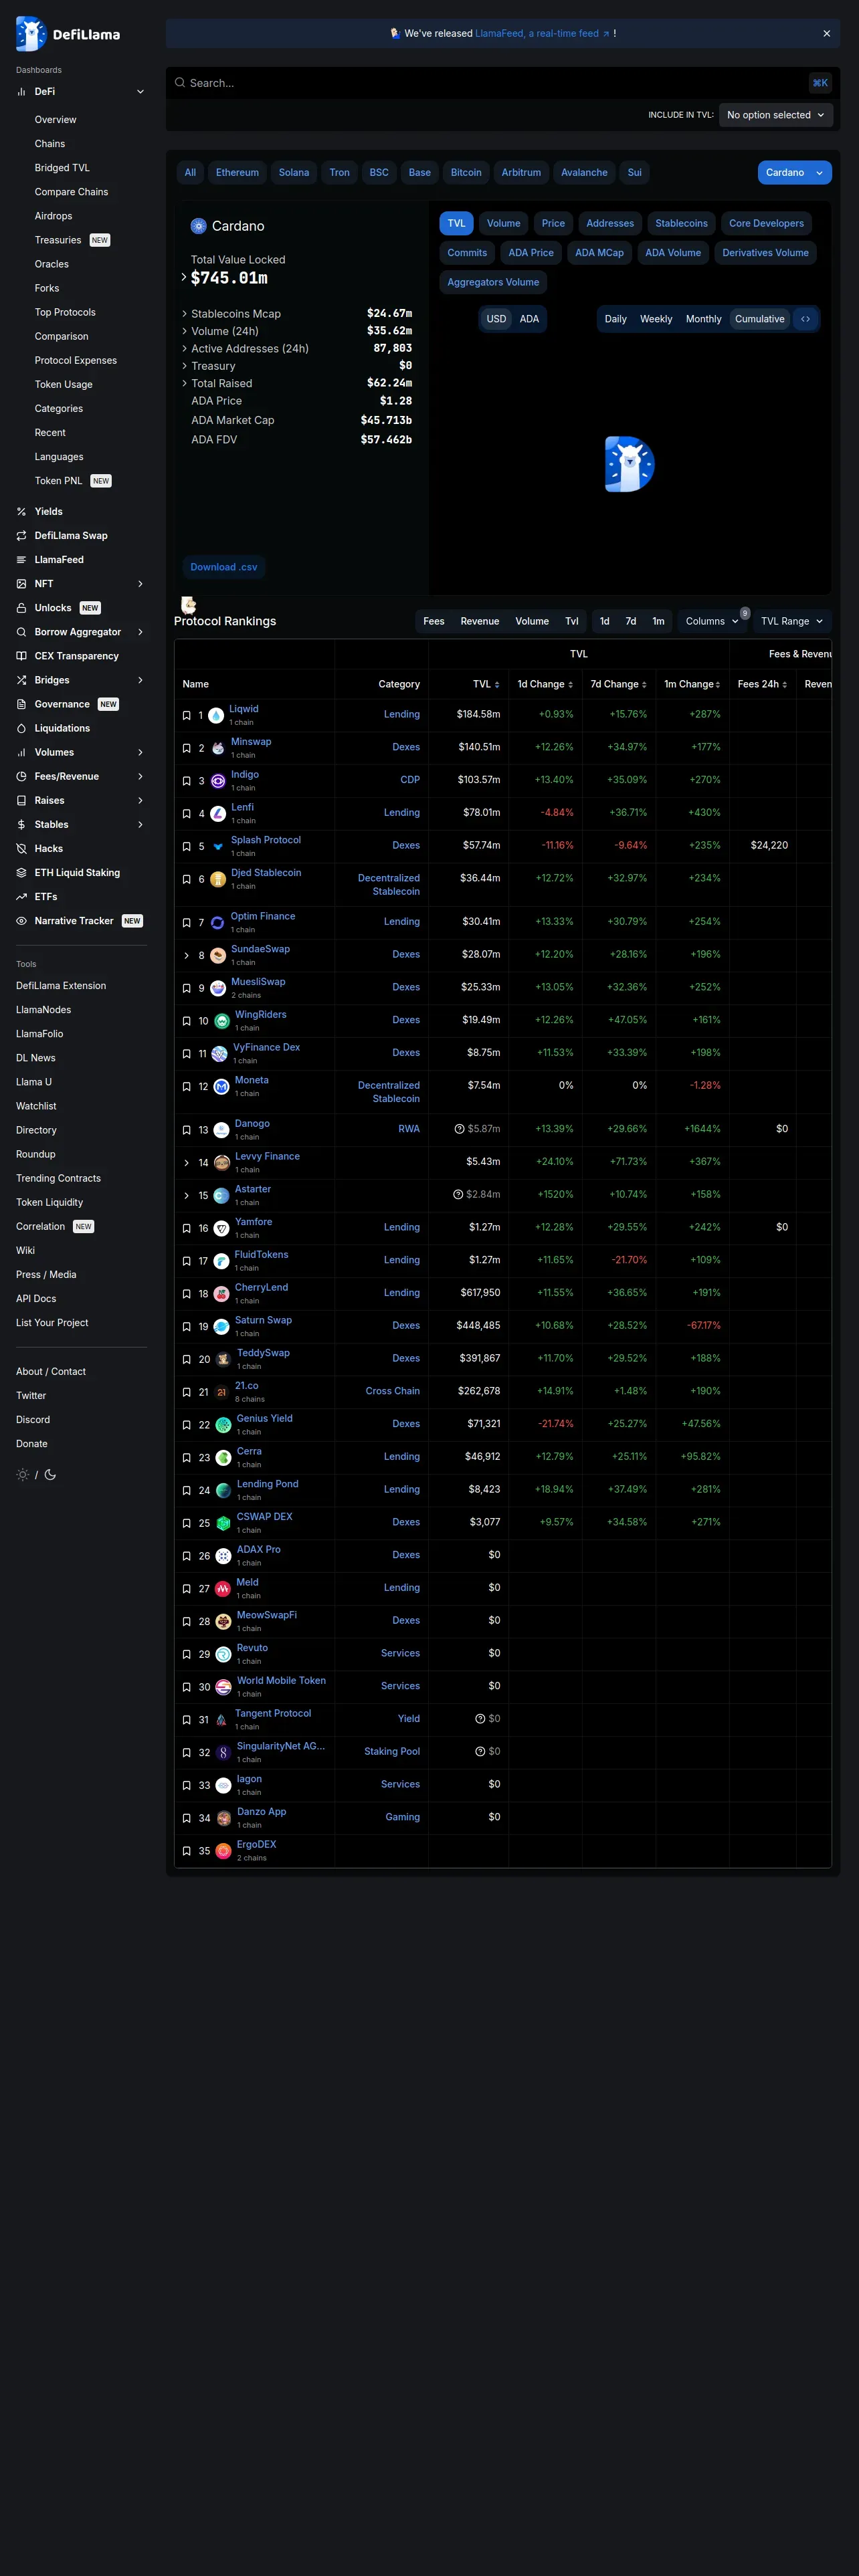Image resolution: width=859 pixels, height=2576 pixels.
Task: Toggle chart denomination to USD
Action: tap(496, 319)
